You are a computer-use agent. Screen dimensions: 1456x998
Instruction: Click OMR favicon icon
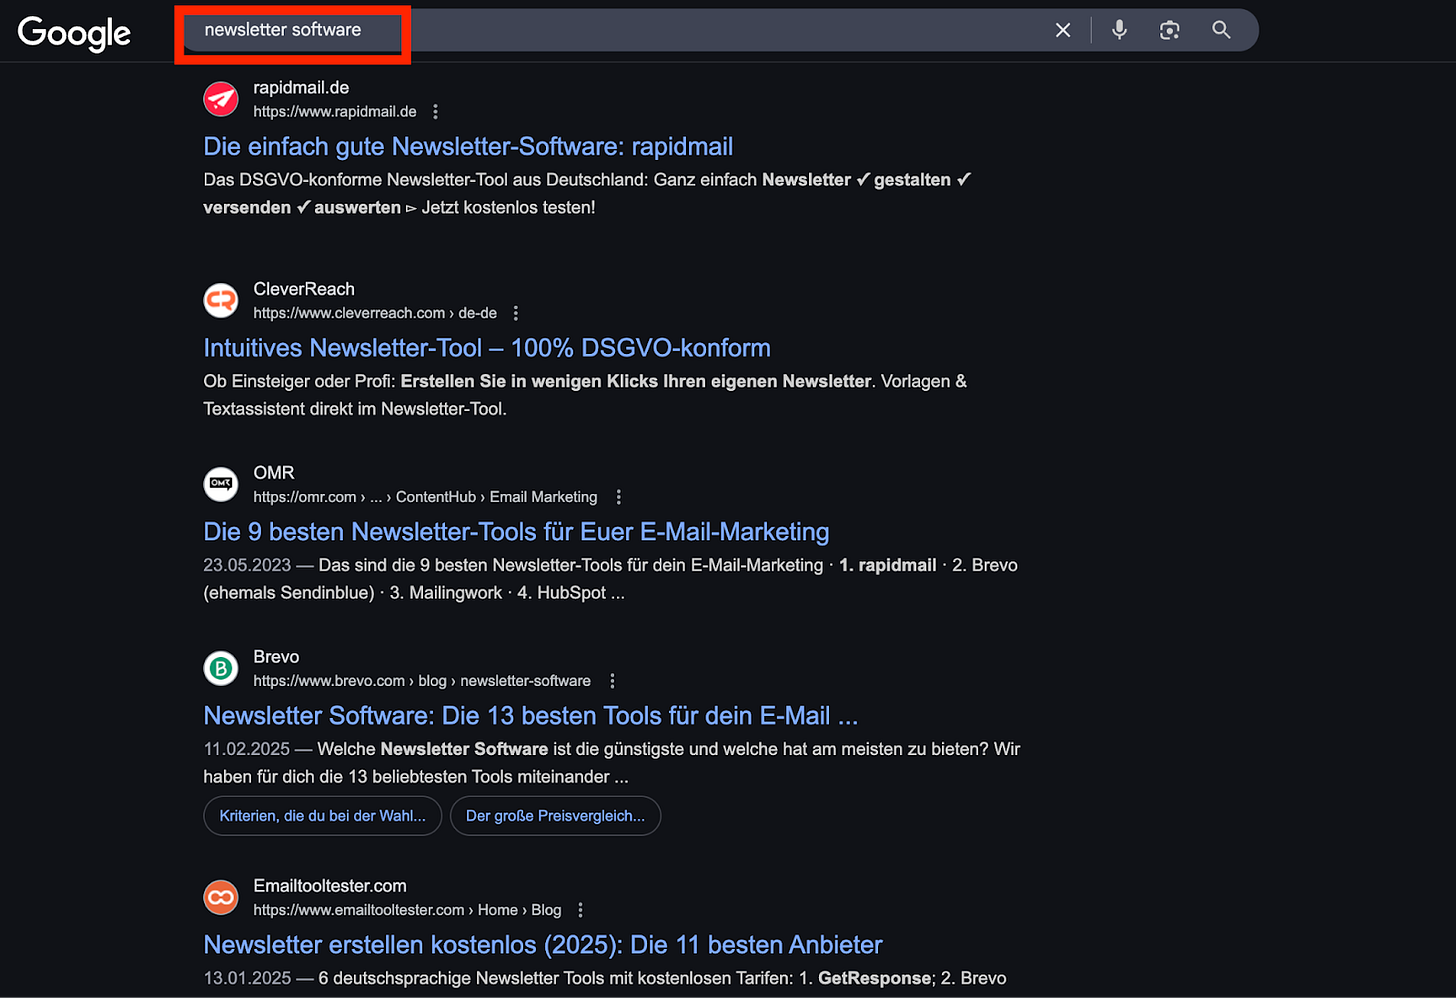click(x=221, y=484)
